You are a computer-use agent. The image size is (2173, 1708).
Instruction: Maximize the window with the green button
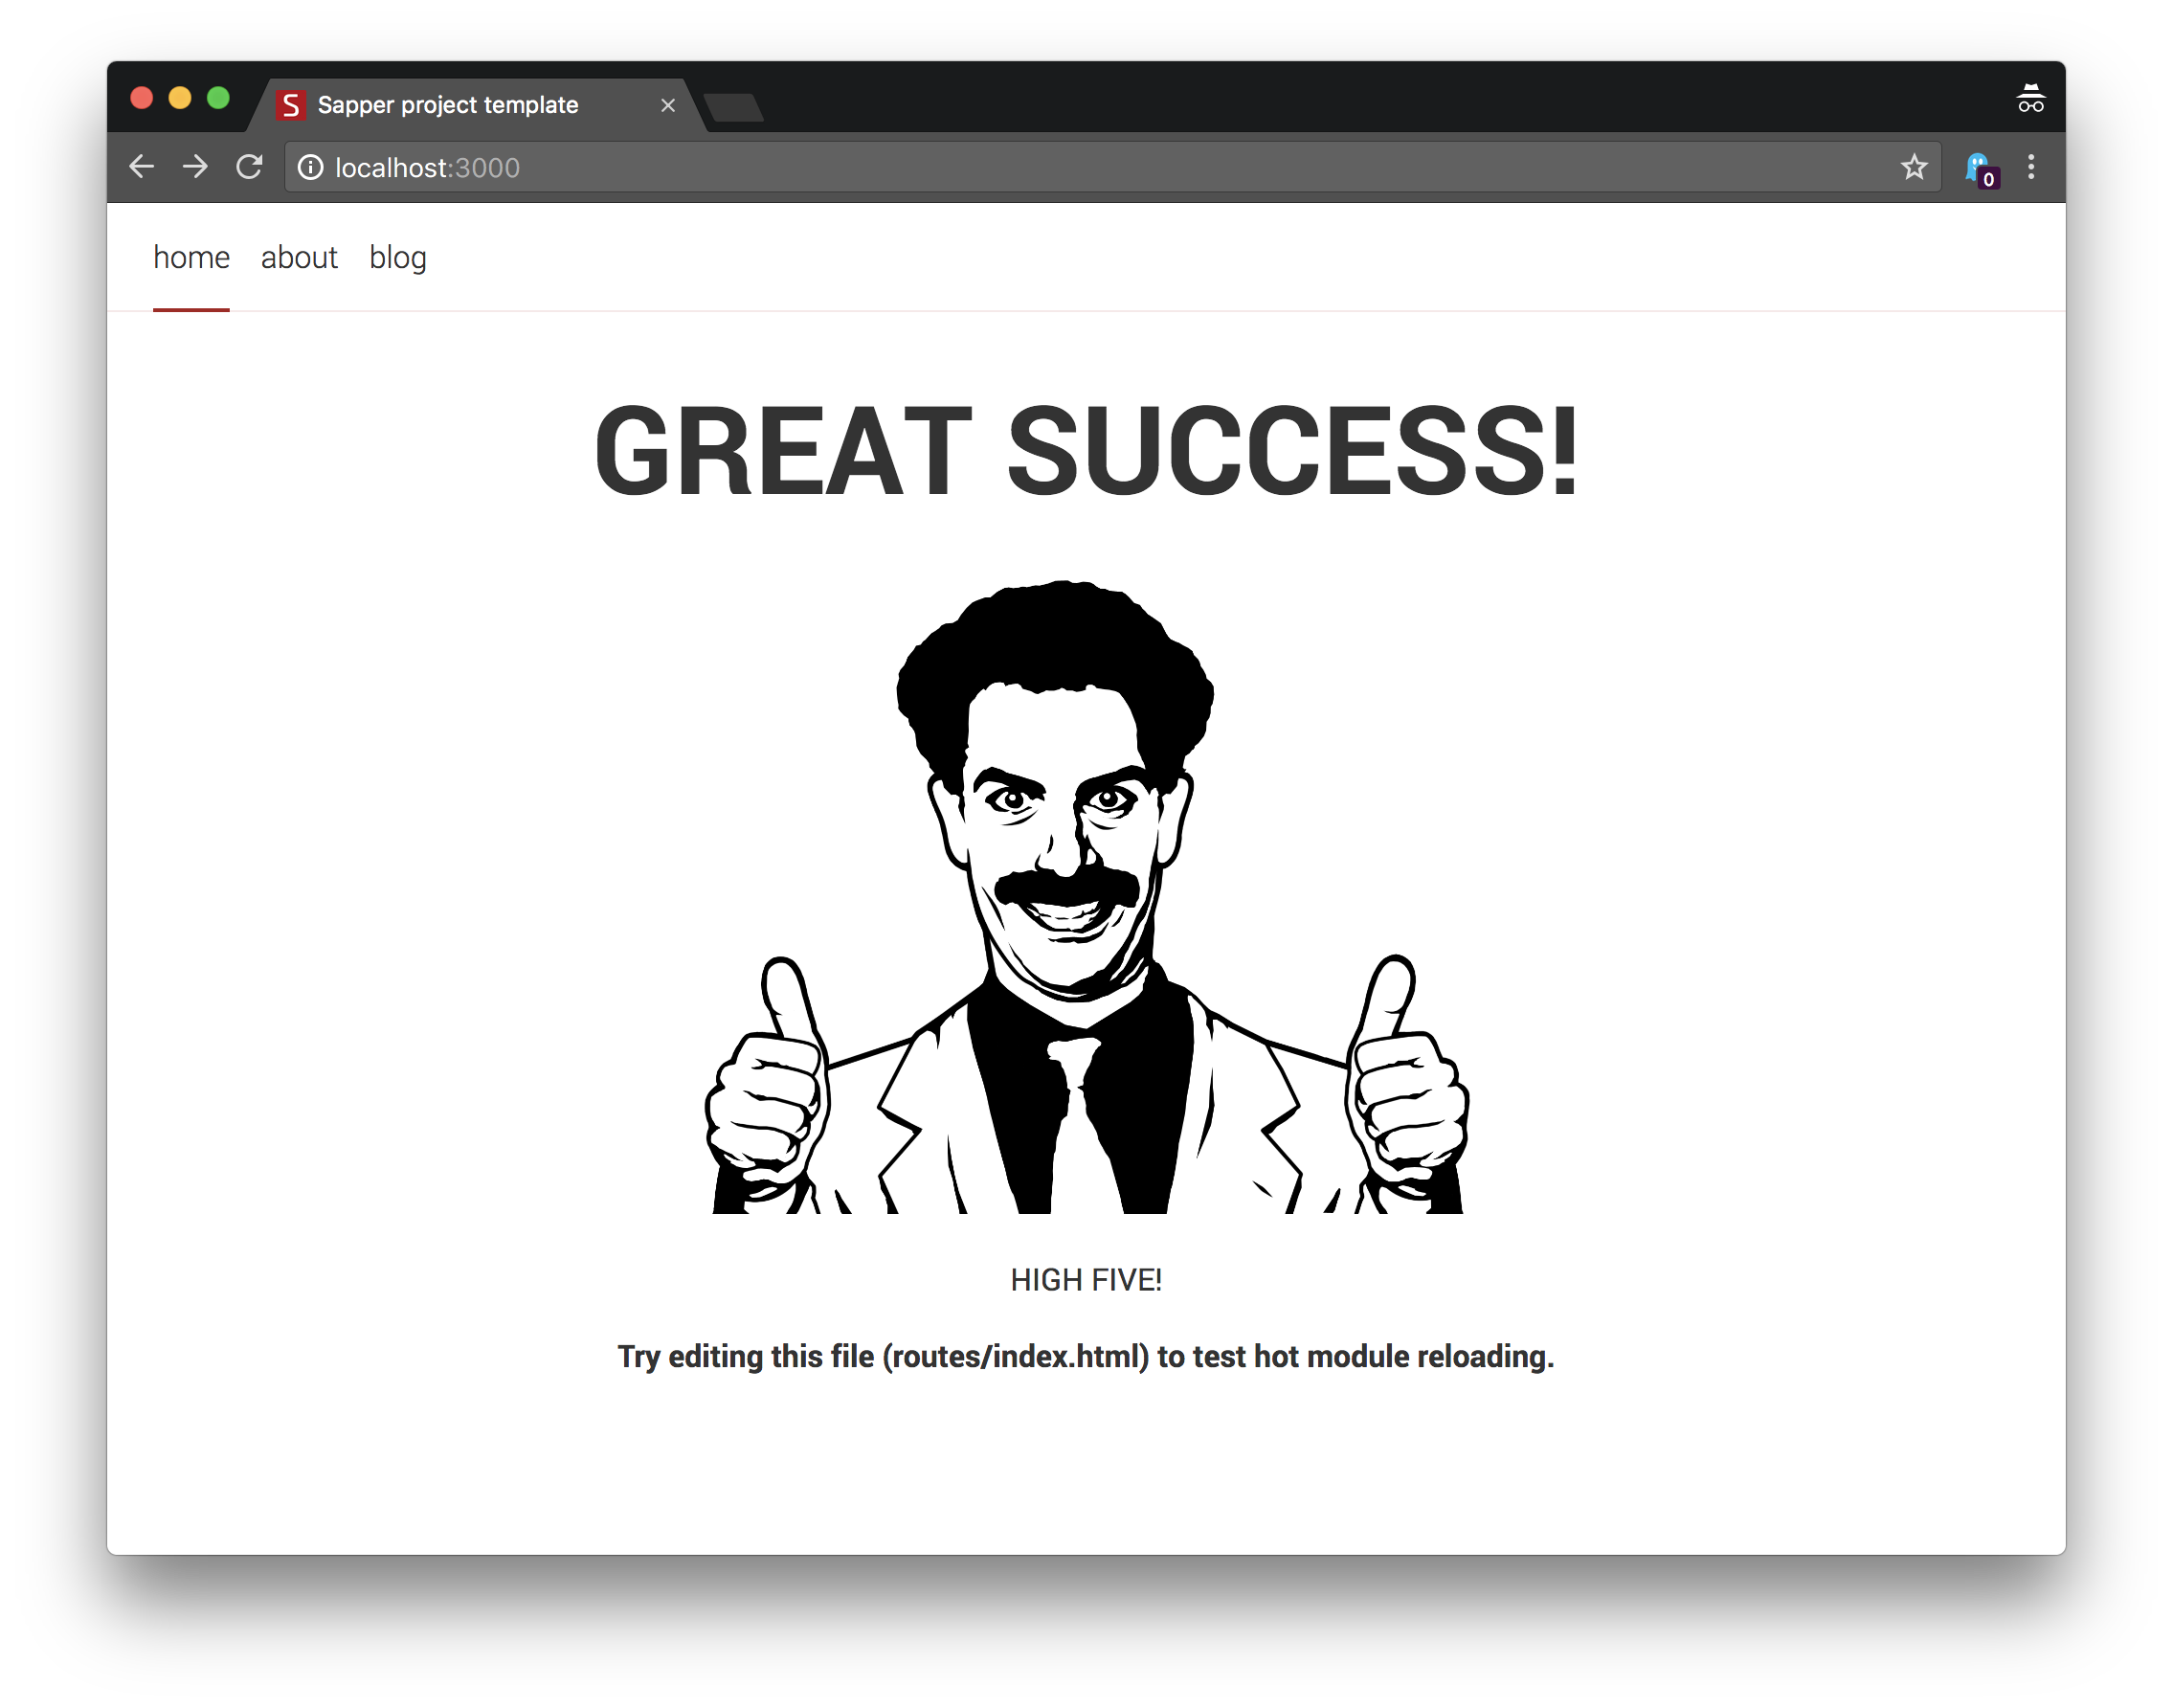(x=218, y=98)
